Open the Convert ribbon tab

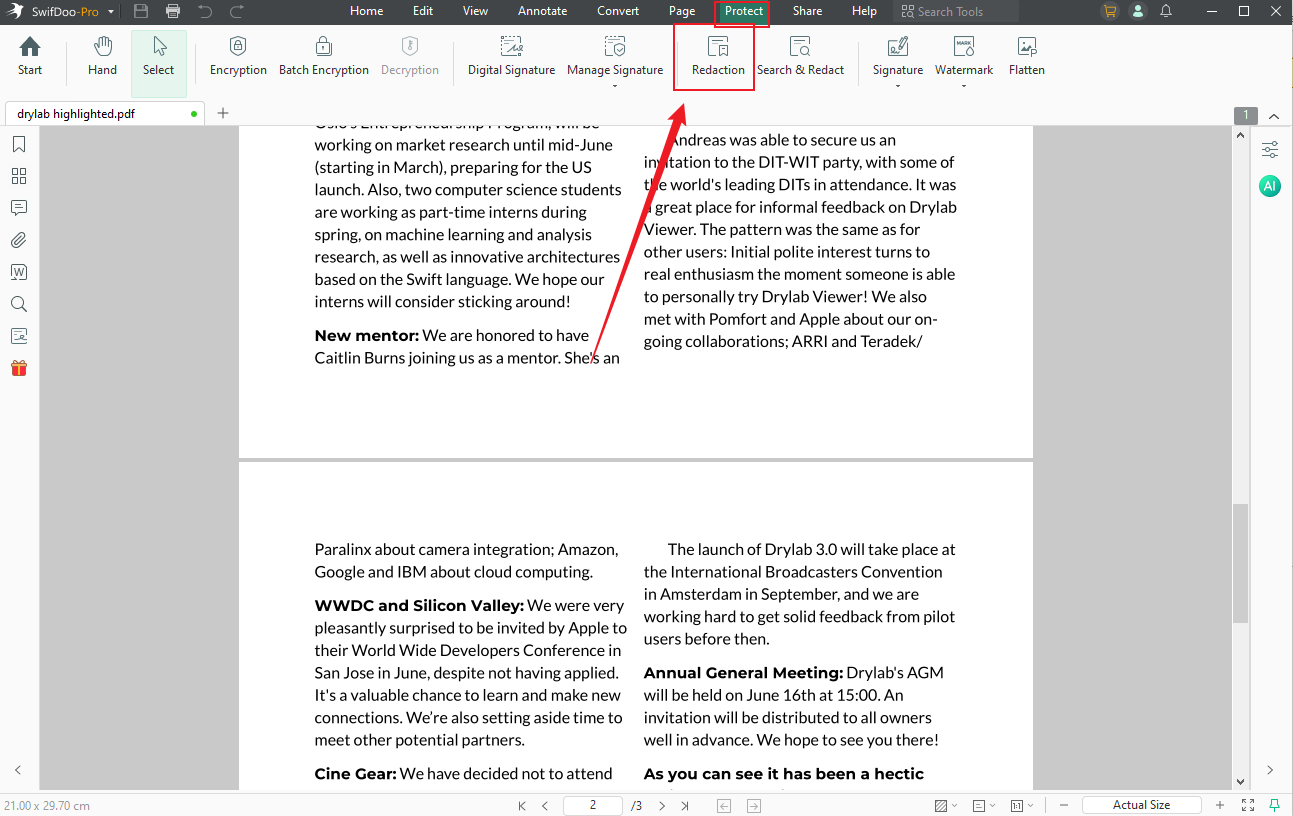pos(617,11)
